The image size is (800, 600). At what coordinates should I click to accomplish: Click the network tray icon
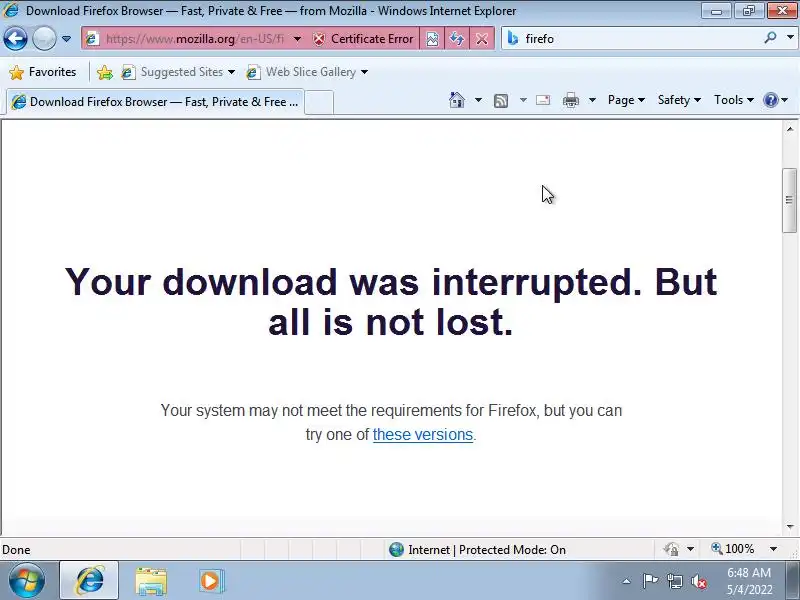pyautogui.click(x=674, y=581)
